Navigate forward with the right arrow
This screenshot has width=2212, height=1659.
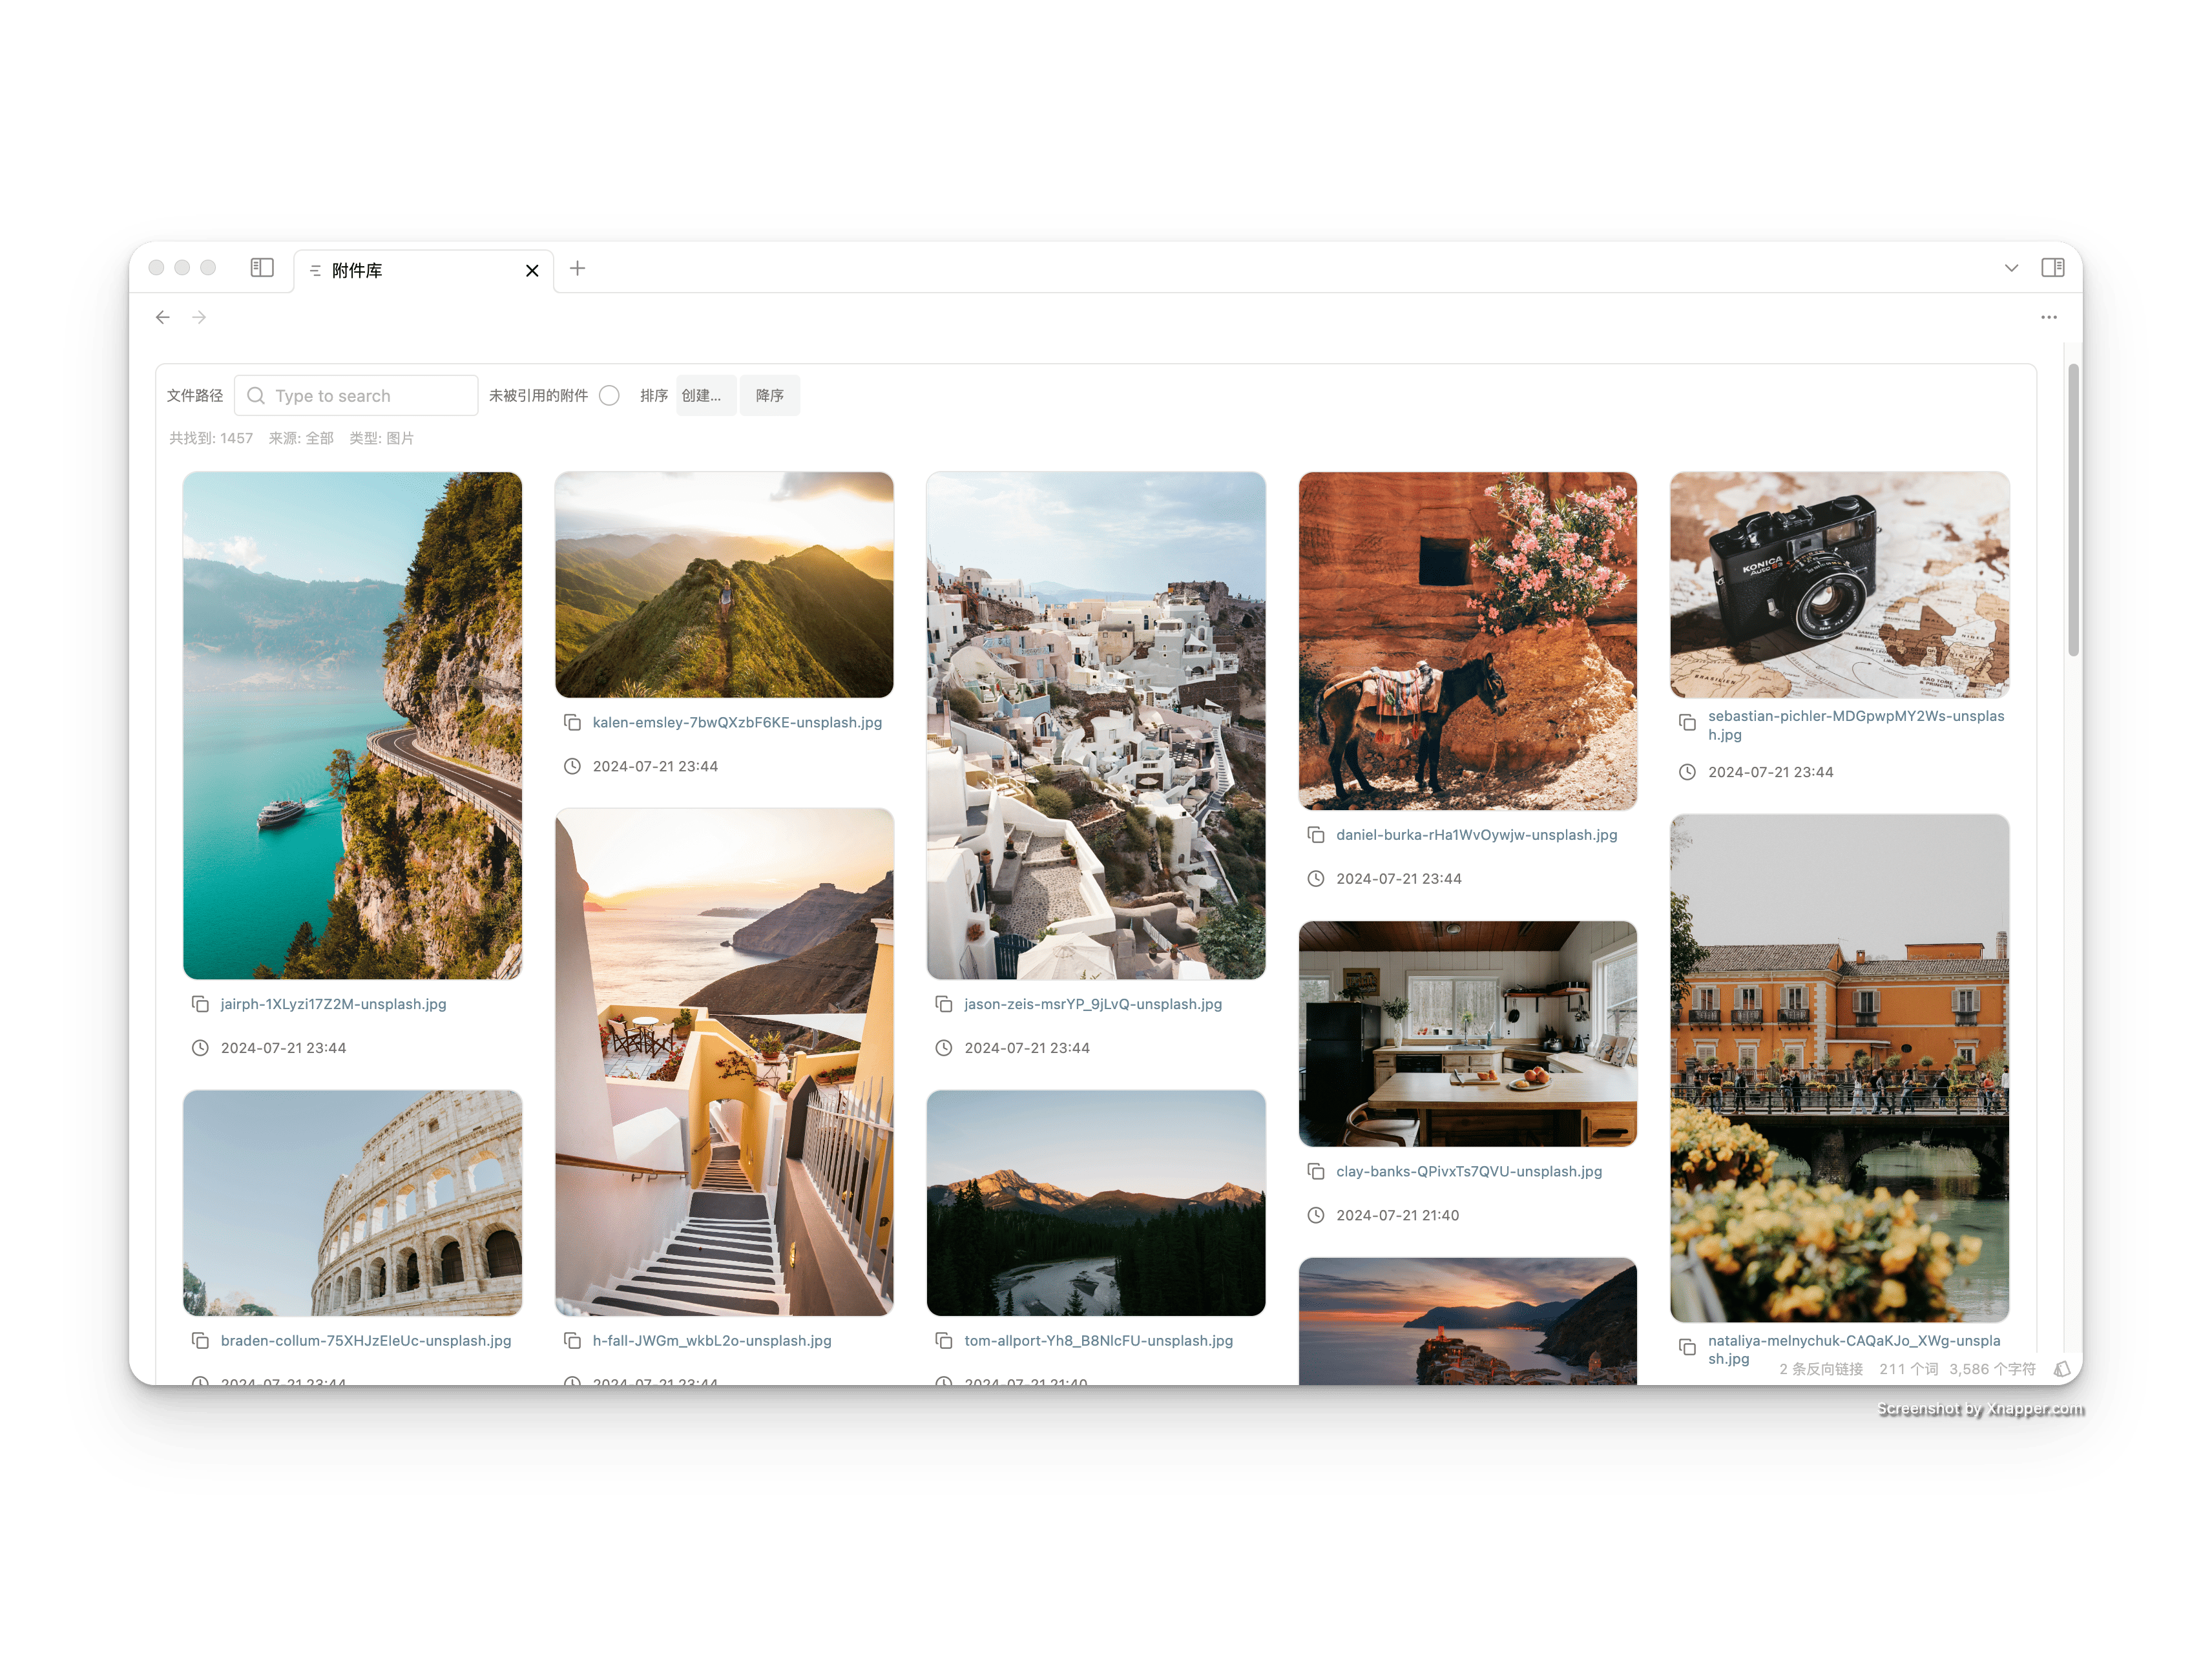(200, 317)
